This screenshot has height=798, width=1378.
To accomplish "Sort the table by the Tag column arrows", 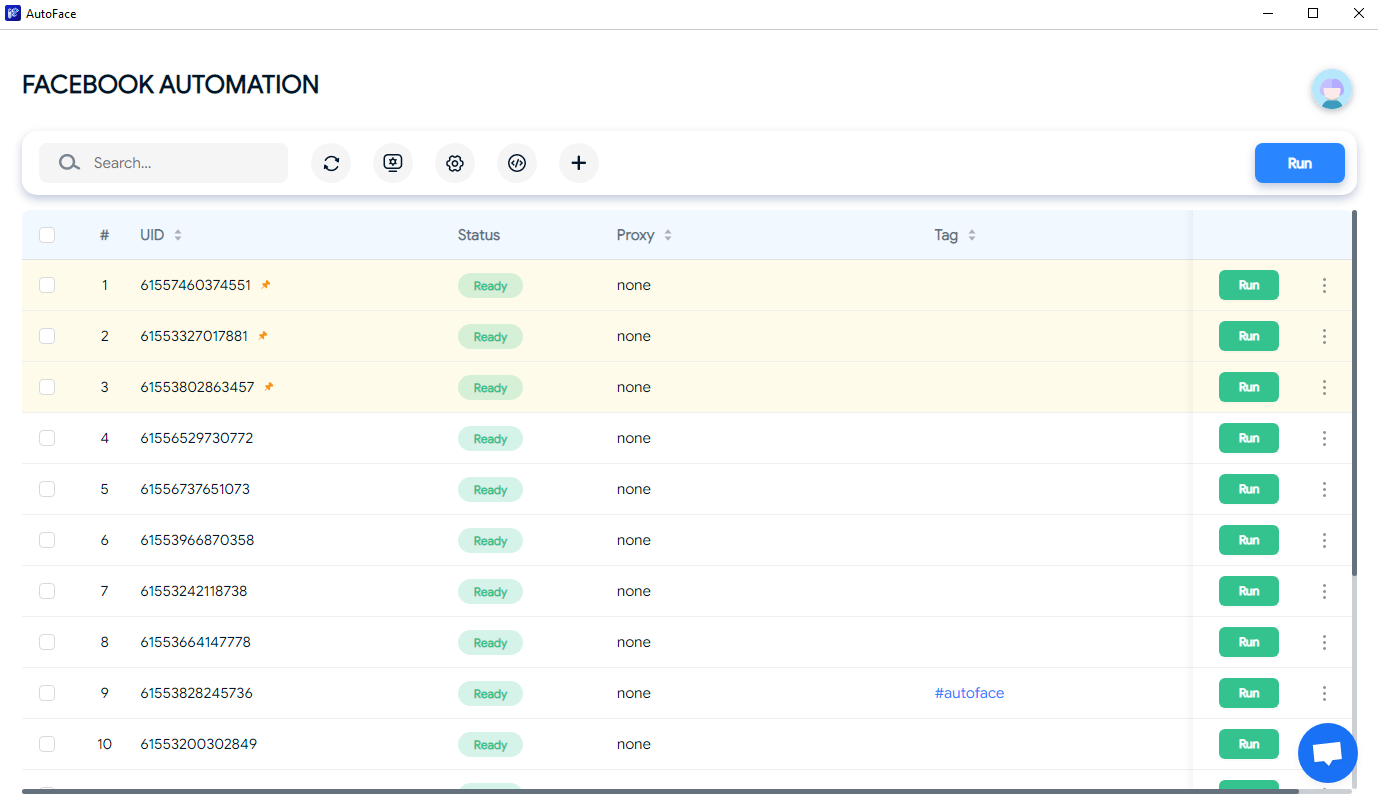I will [972, 235].
